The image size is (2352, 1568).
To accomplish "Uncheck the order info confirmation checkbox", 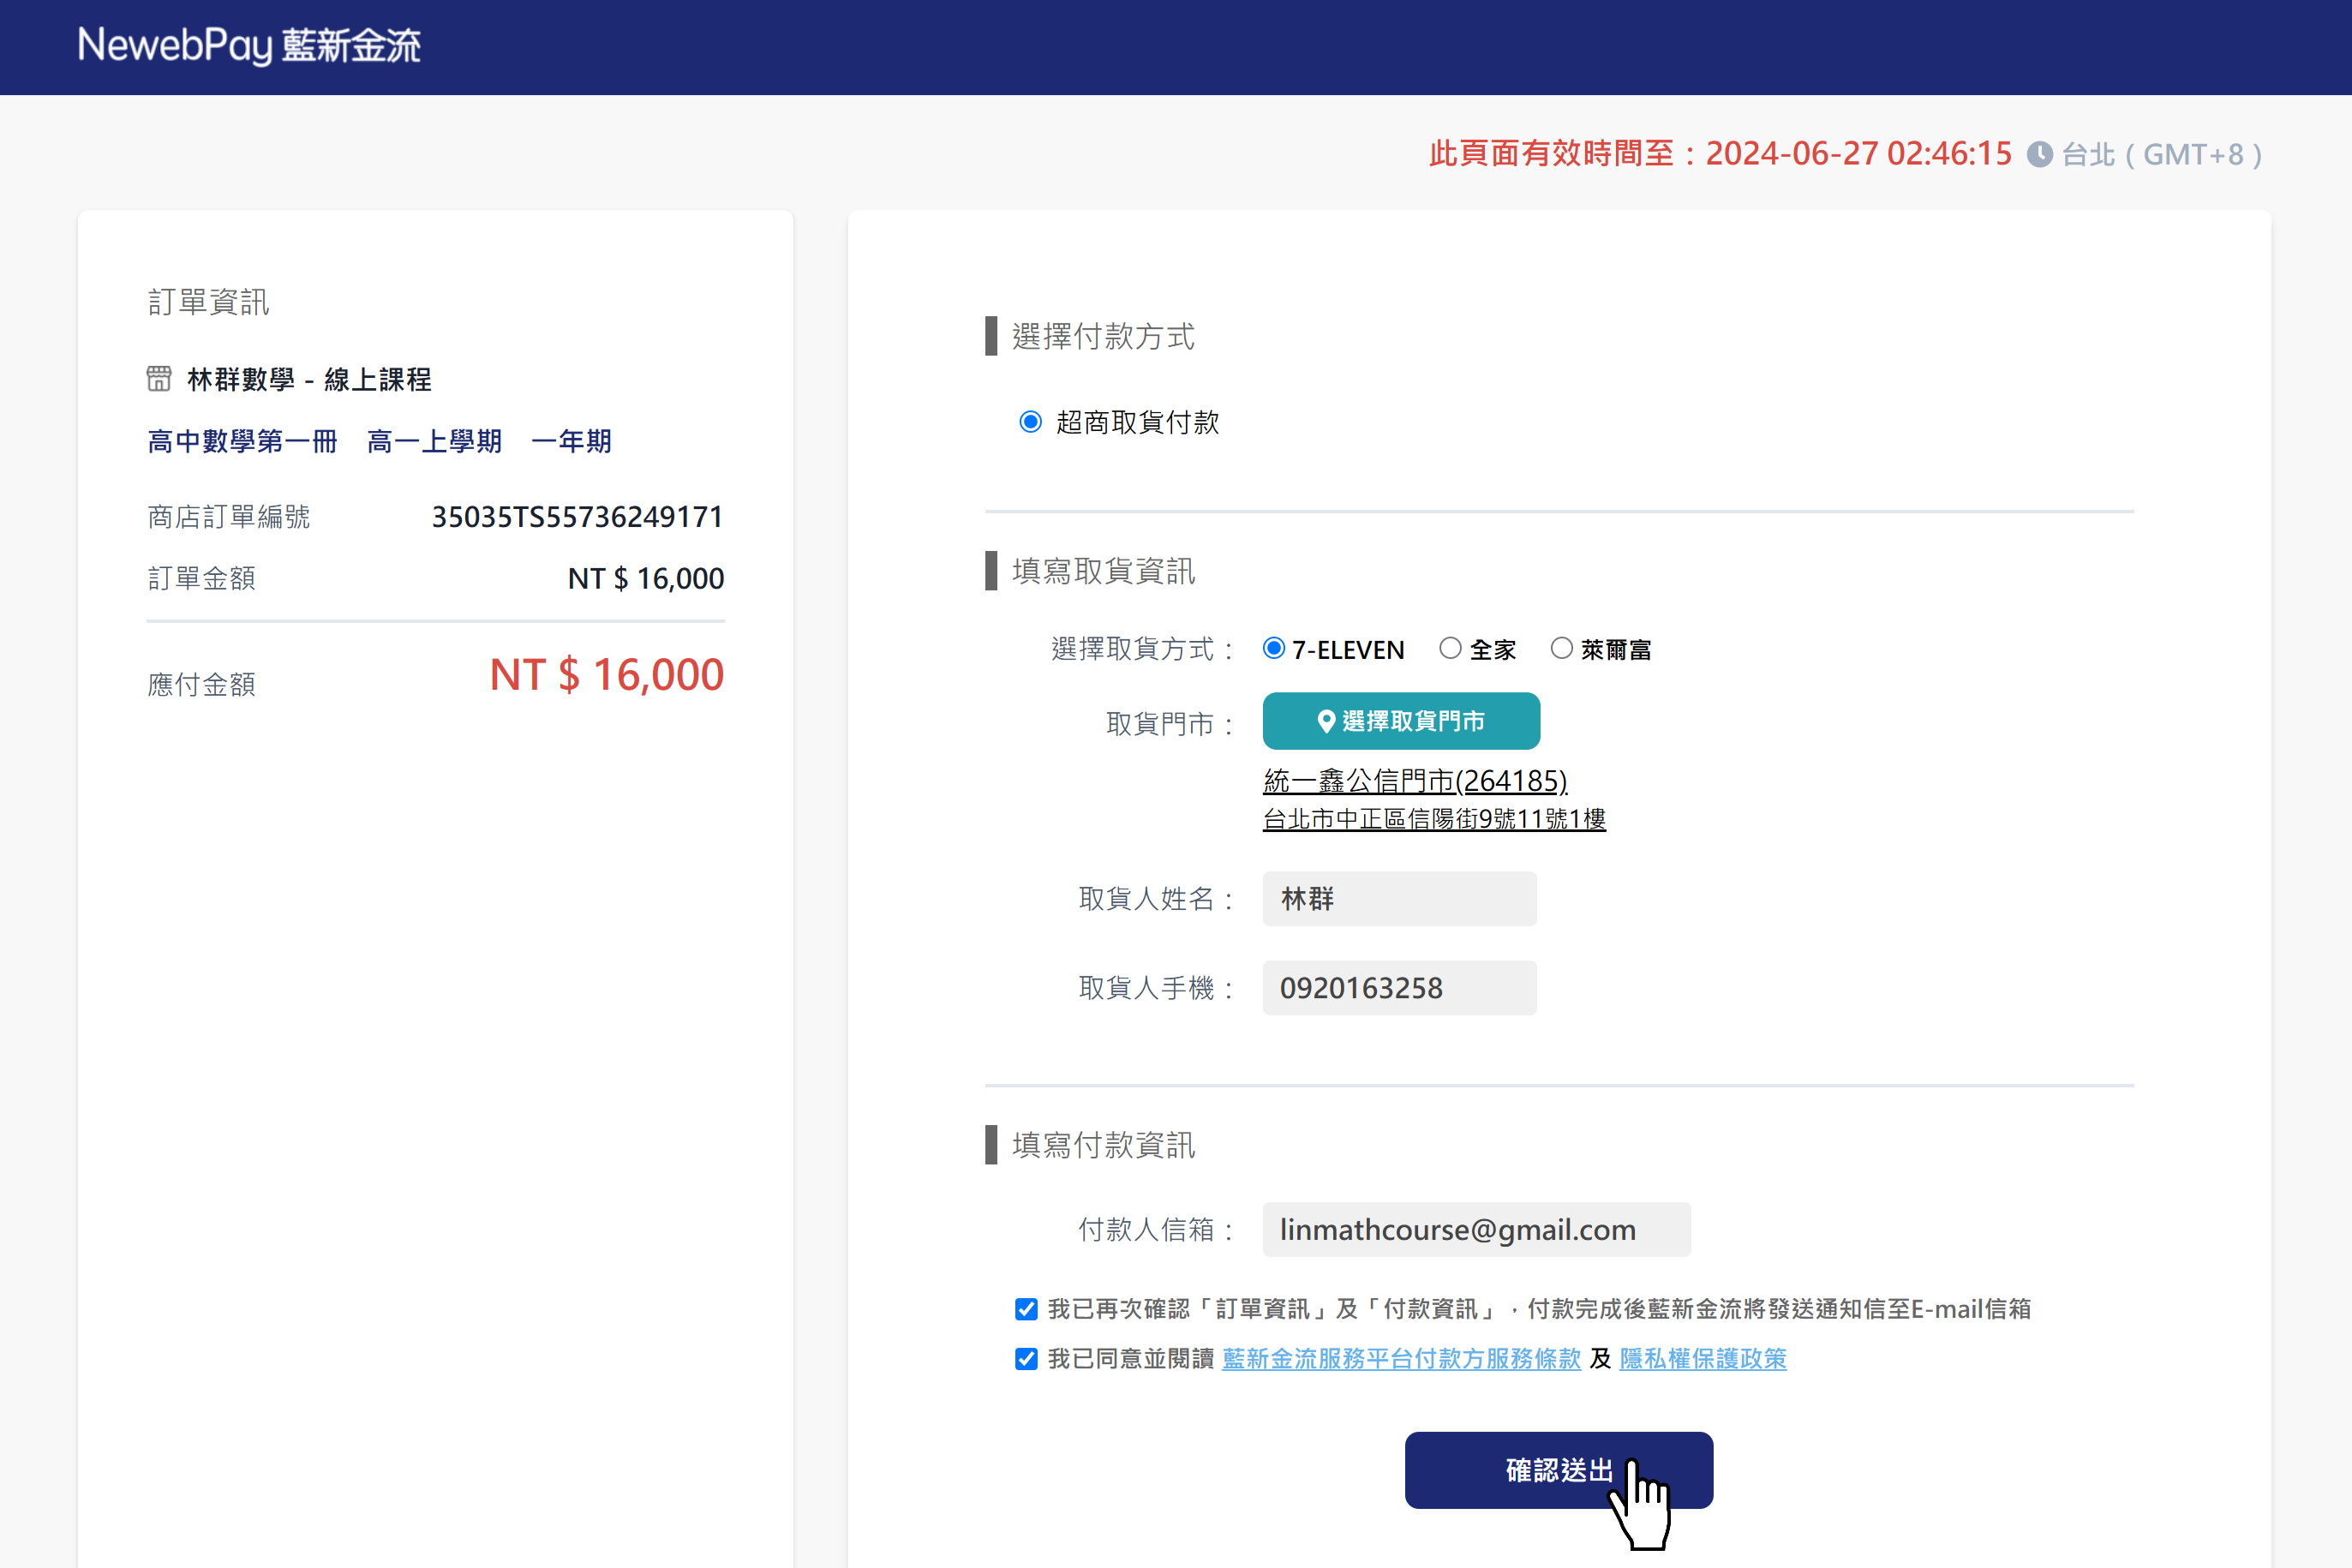I will point(1026,1309).
